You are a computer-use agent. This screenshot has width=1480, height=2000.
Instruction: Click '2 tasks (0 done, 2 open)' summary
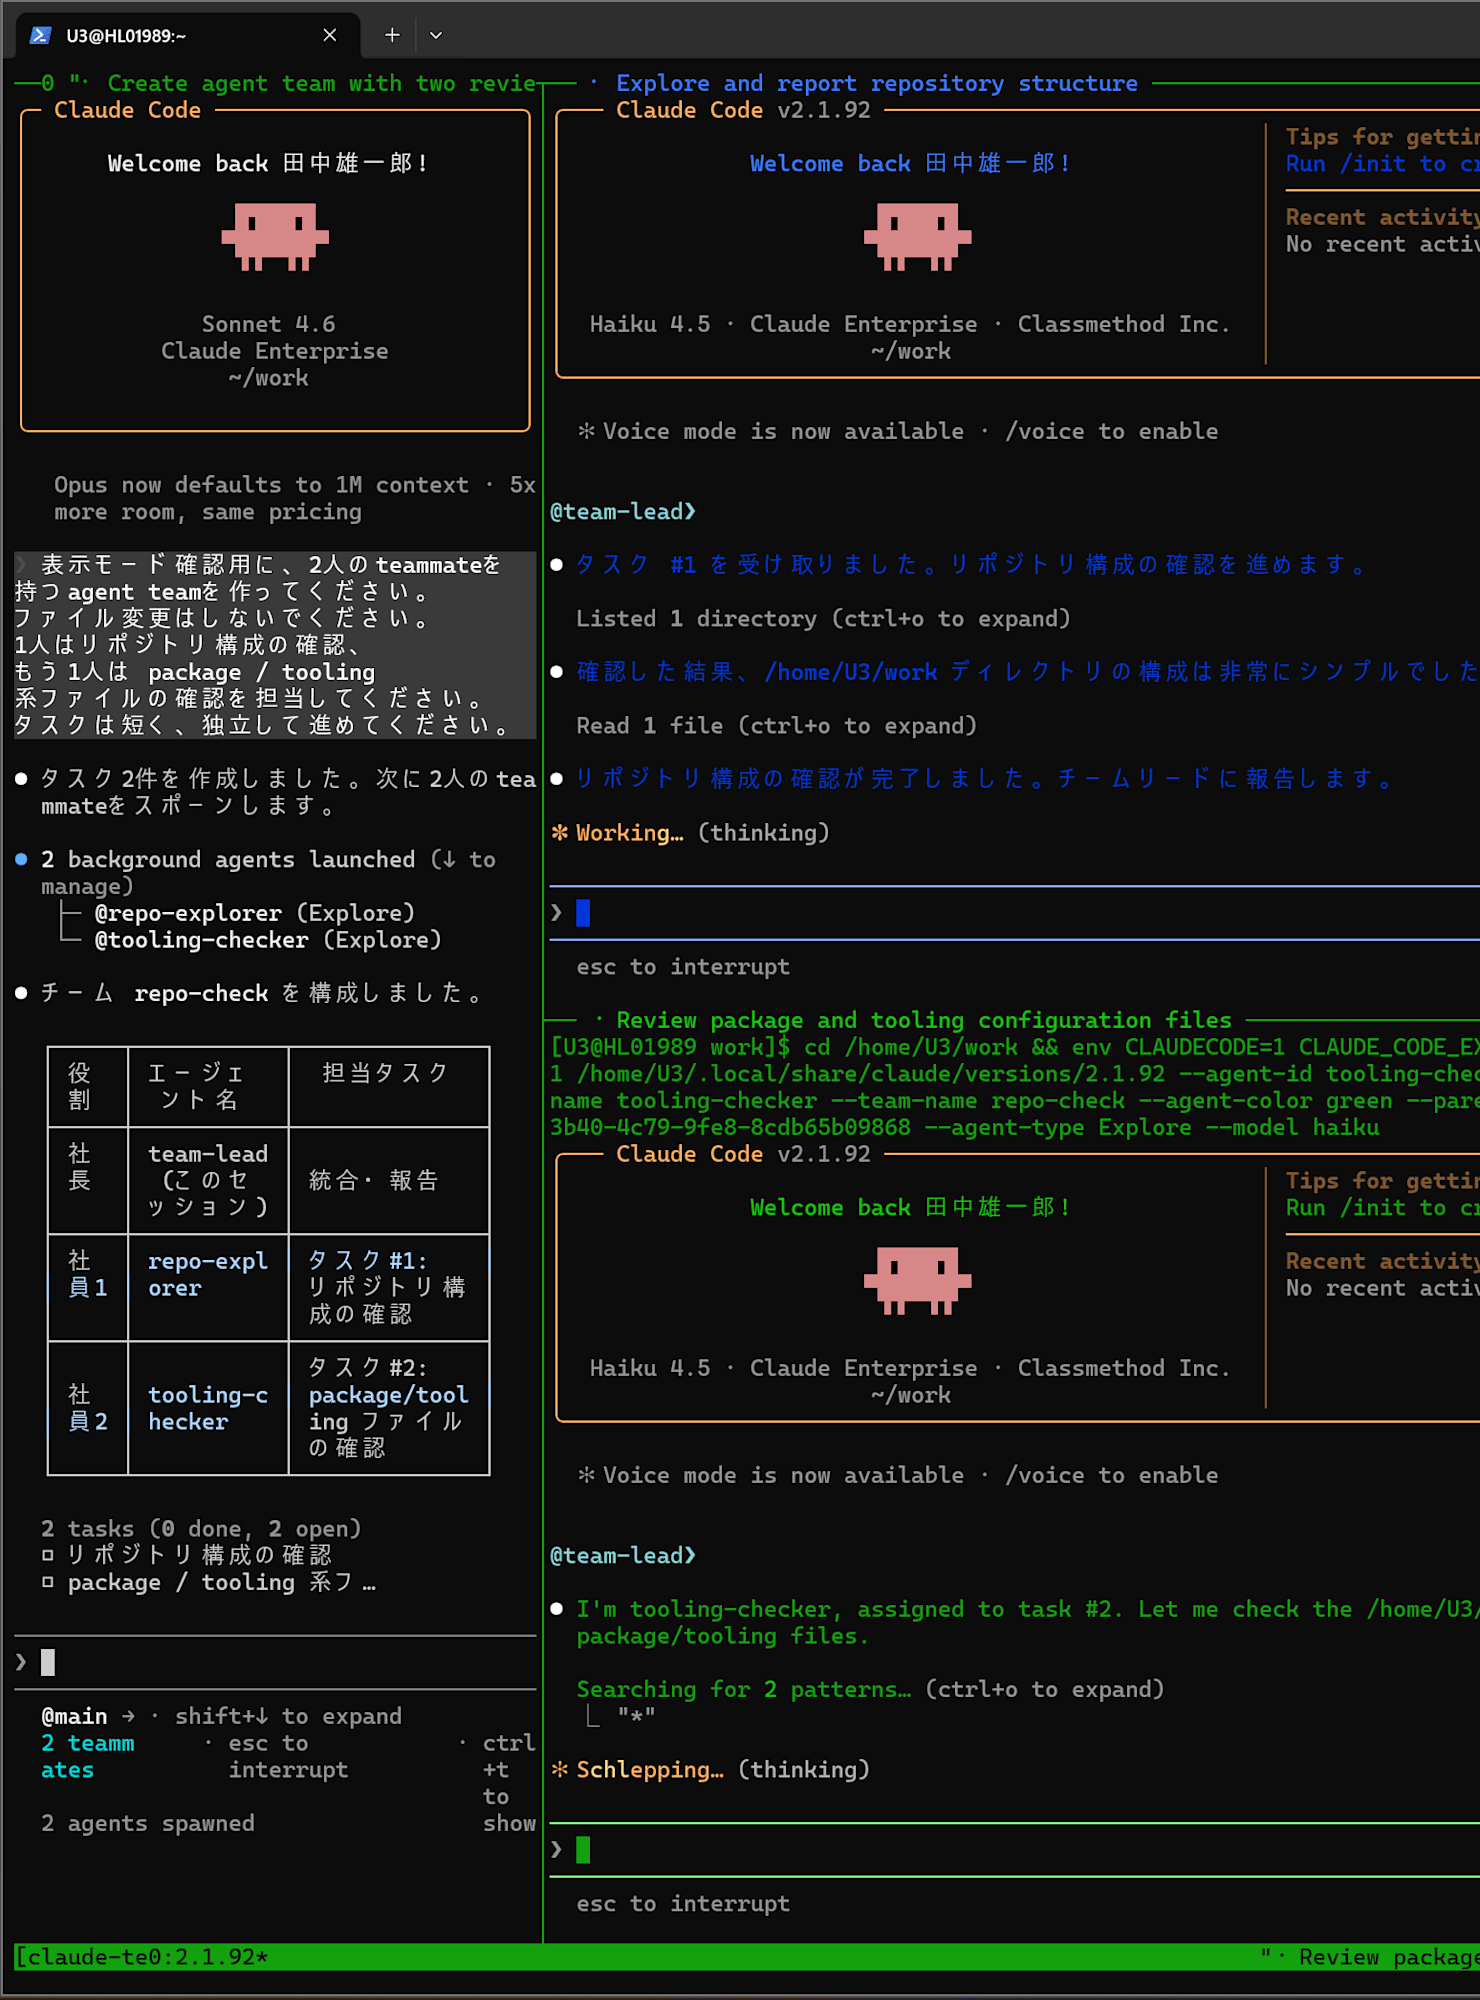click(x=201, y=1529)
